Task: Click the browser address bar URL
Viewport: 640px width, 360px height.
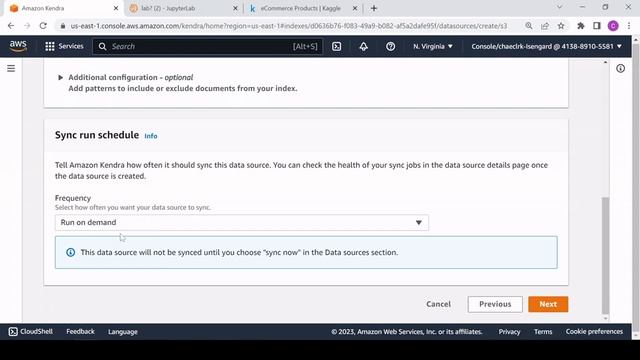Action: pos(289,26)
